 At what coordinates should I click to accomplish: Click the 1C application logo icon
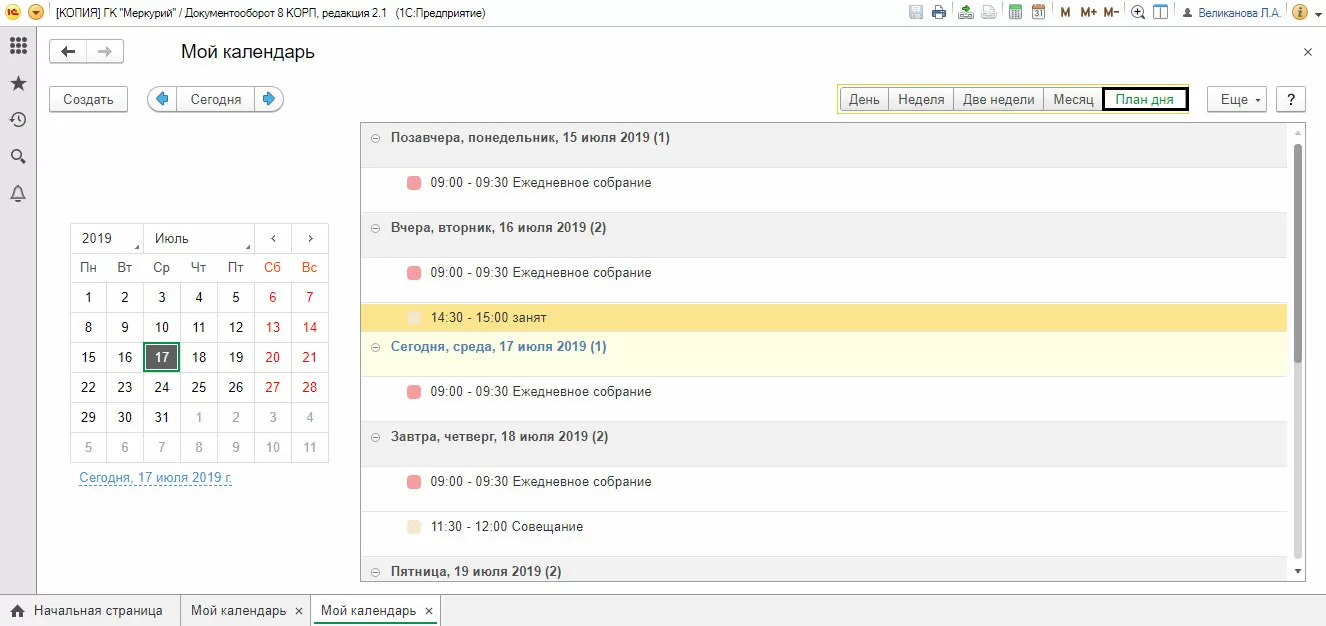click(x=13, y=12)
